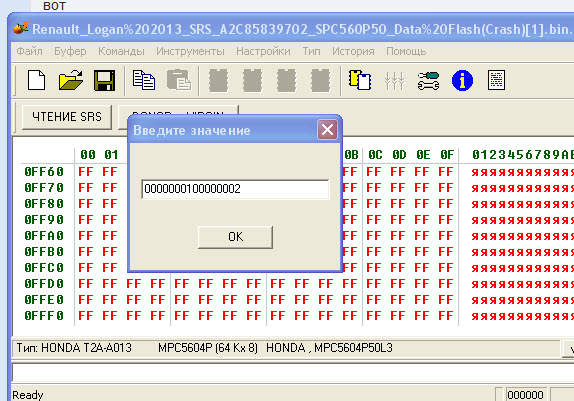Select address row 0FFC0
The height and width of the screenshot is (401, 574).
(x=44, y=268)
